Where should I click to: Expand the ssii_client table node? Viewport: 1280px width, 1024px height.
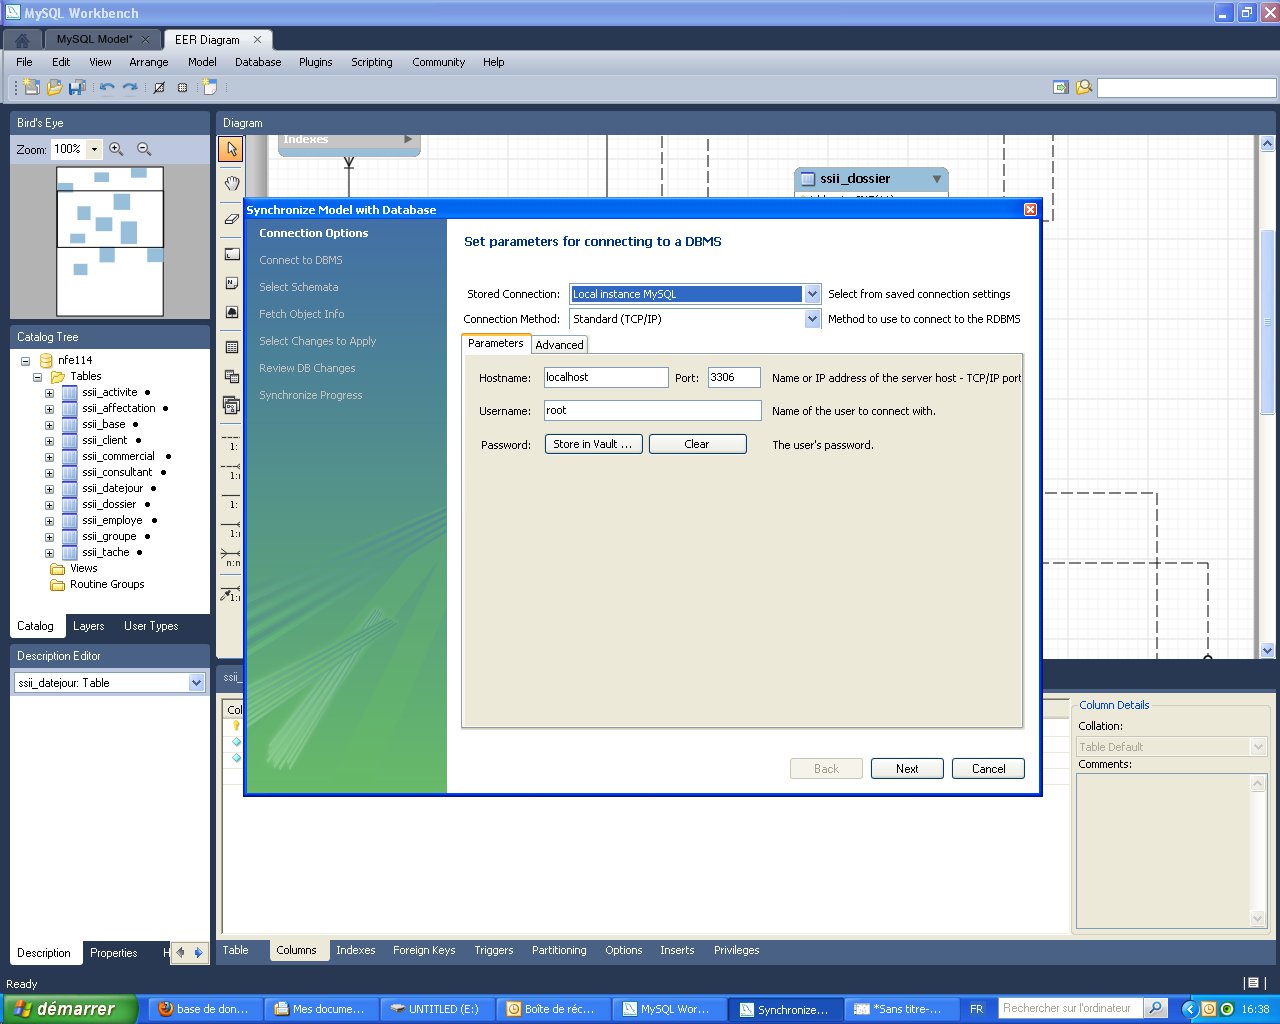click(49, 441)
